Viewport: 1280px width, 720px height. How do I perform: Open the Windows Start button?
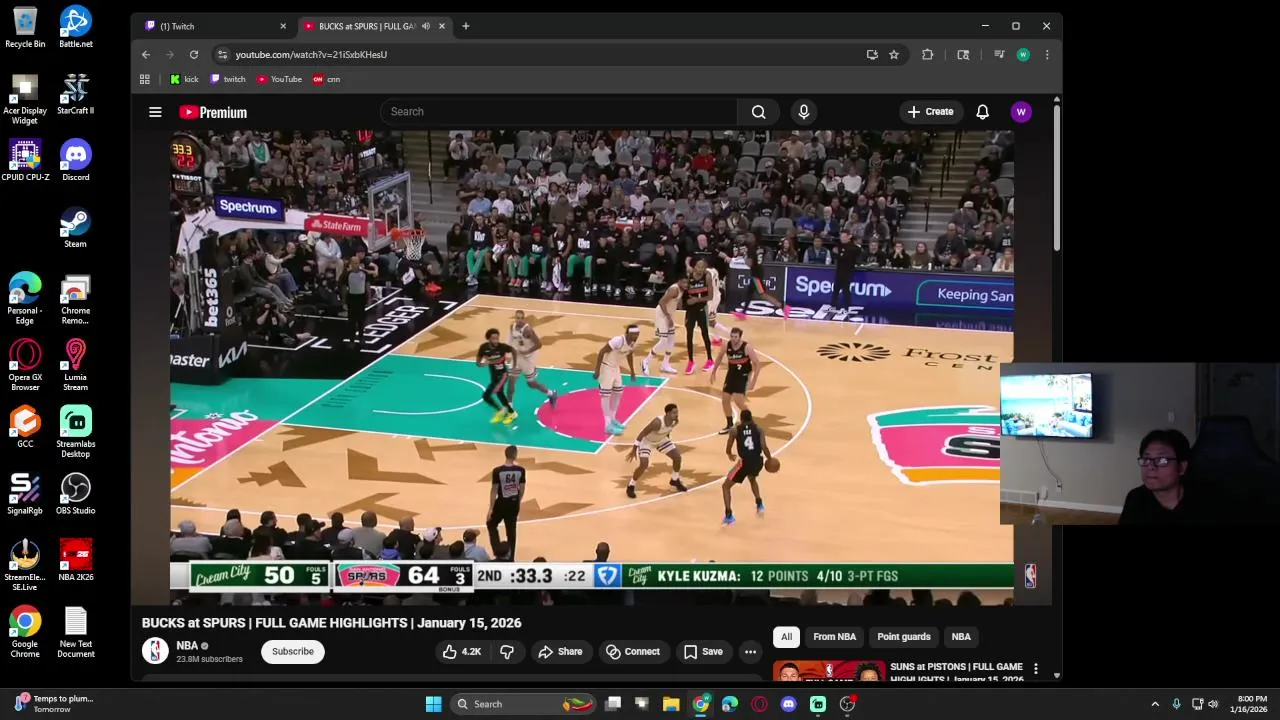tap(433, 704)
